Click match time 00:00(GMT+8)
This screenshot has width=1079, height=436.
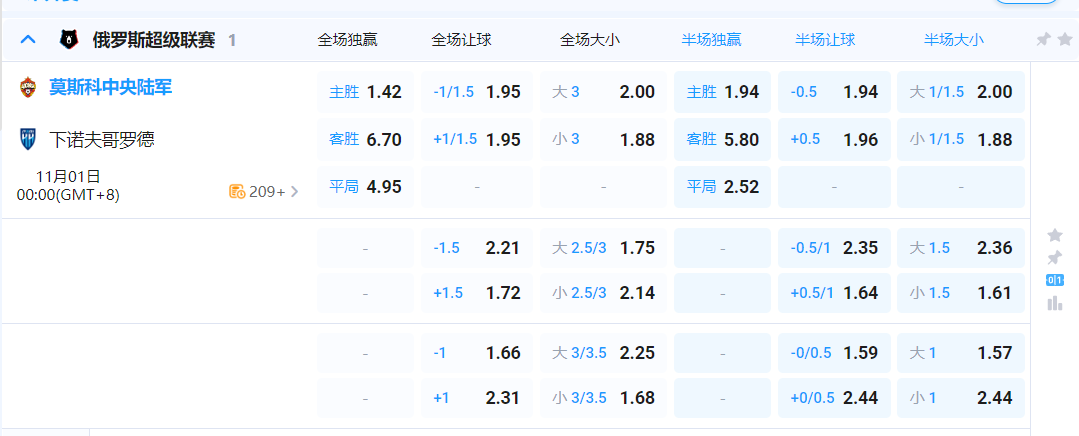point(68,195)
